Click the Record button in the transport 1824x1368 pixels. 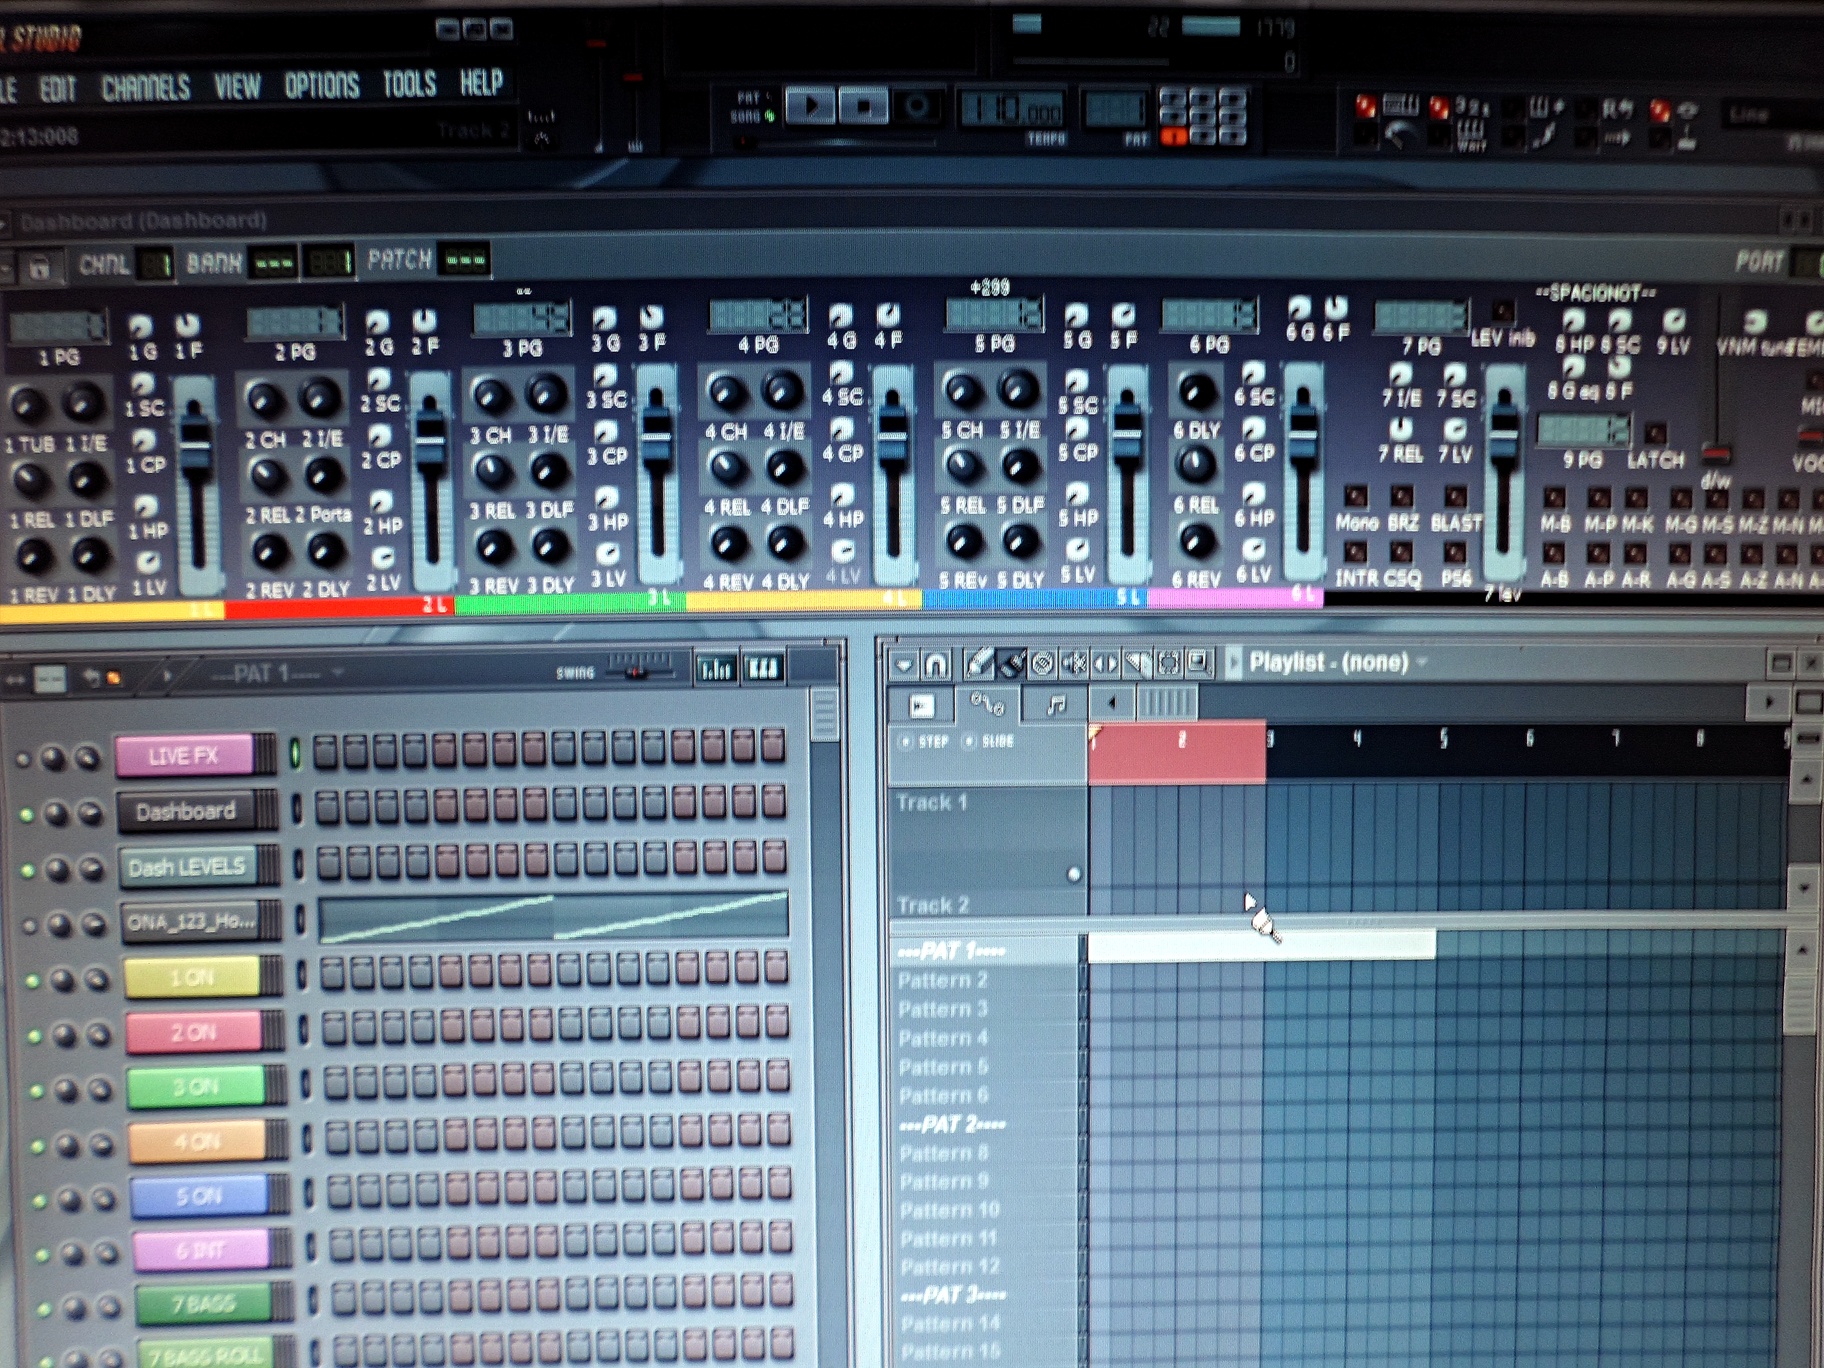click(x=916, y=106)
